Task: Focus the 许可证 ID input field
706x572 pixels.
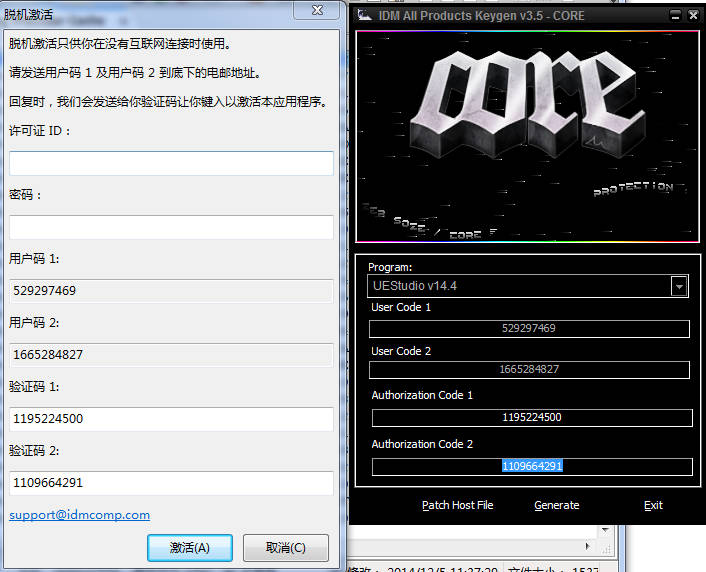Action: tap(171, 164)
